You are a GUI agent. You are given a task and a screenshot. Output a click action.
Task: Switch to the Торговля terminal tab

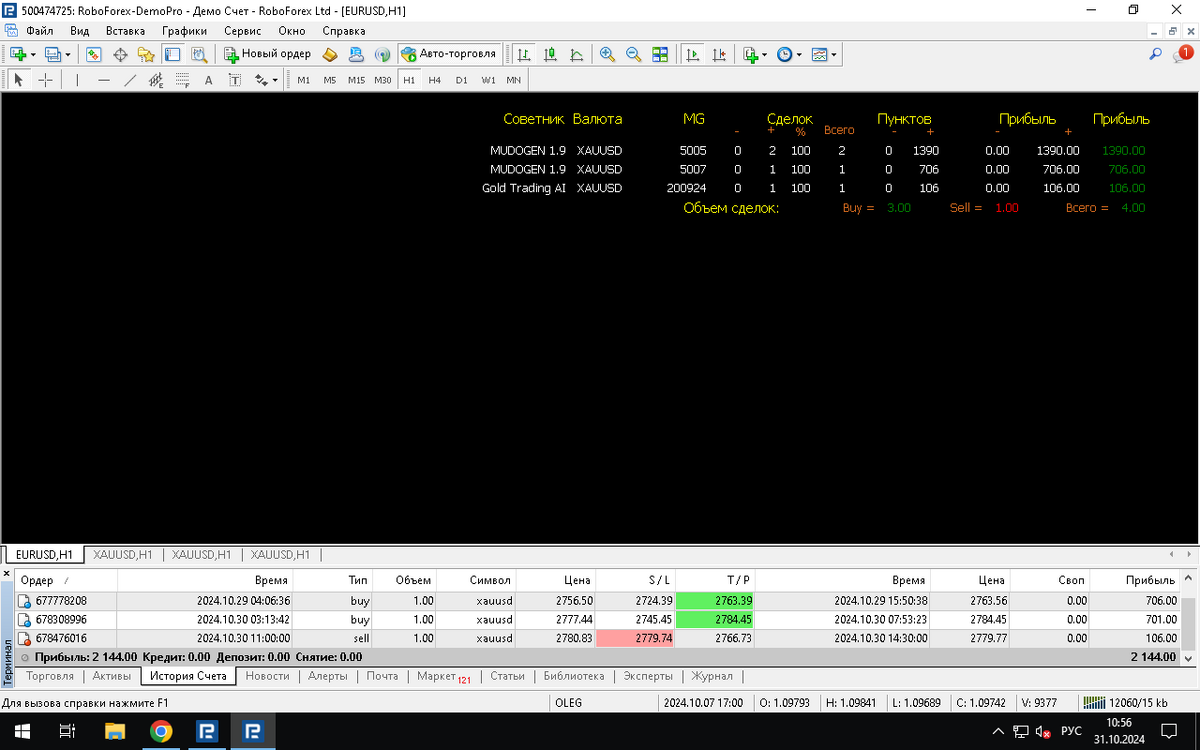coord(50,676)
